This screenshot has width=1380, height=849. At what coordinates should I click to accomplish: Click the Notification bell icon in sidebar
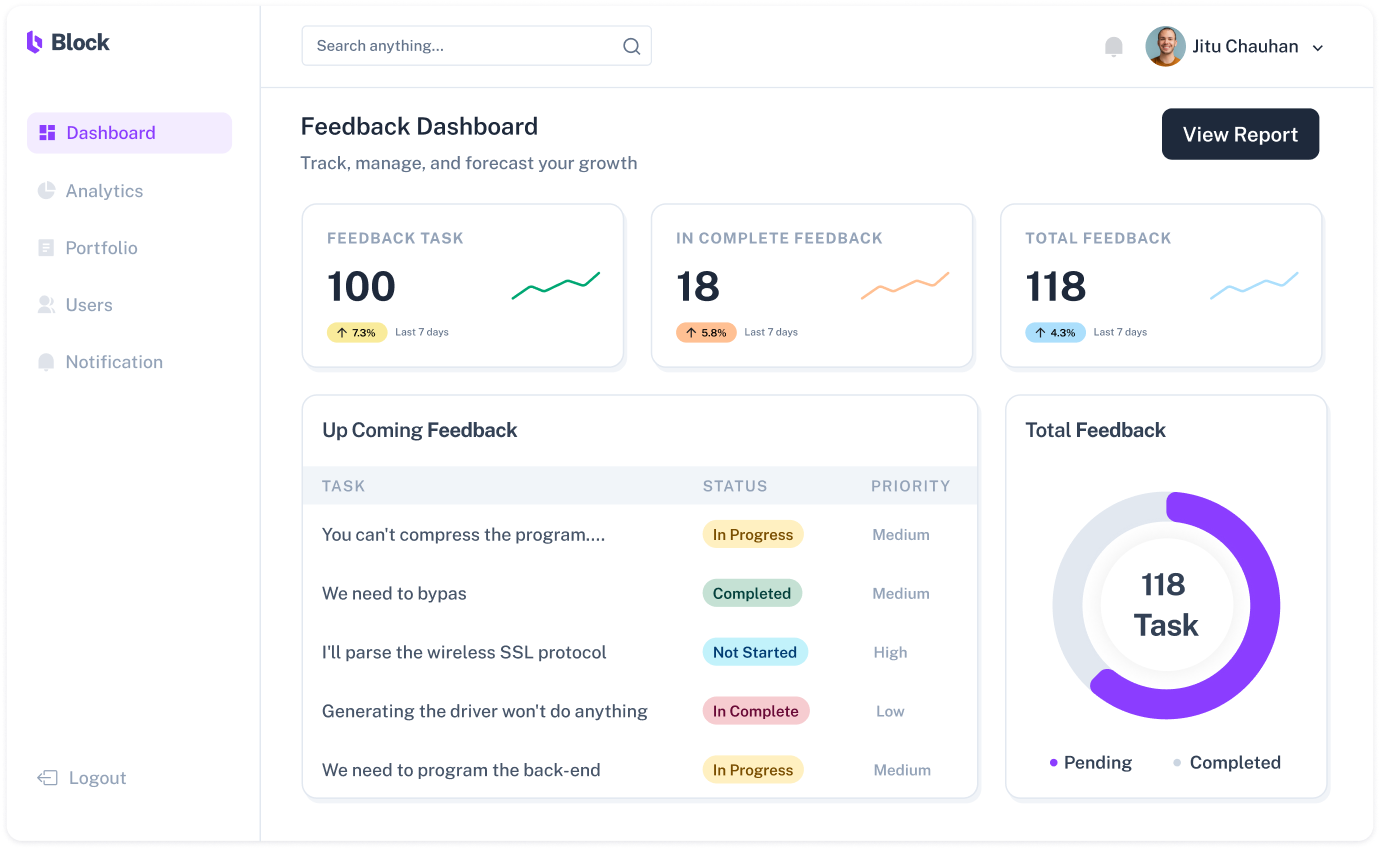tap(46, 362)
